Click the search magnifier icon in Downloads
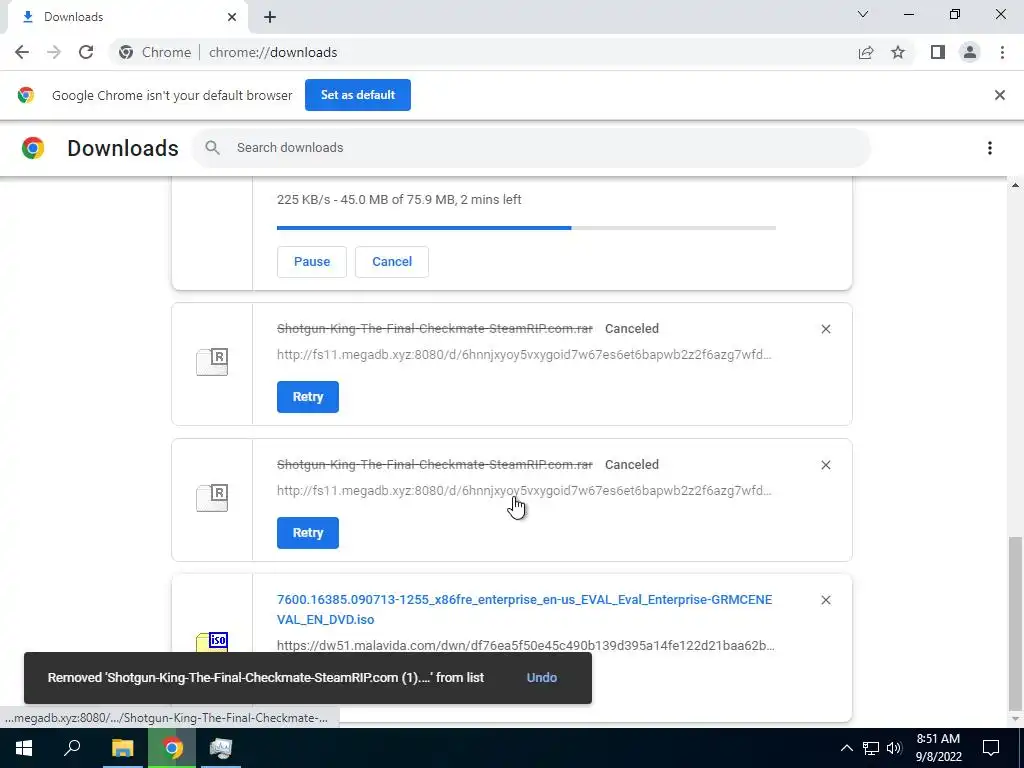The height and width of the screenshot is (768, 1024). [x=212, y=148]
